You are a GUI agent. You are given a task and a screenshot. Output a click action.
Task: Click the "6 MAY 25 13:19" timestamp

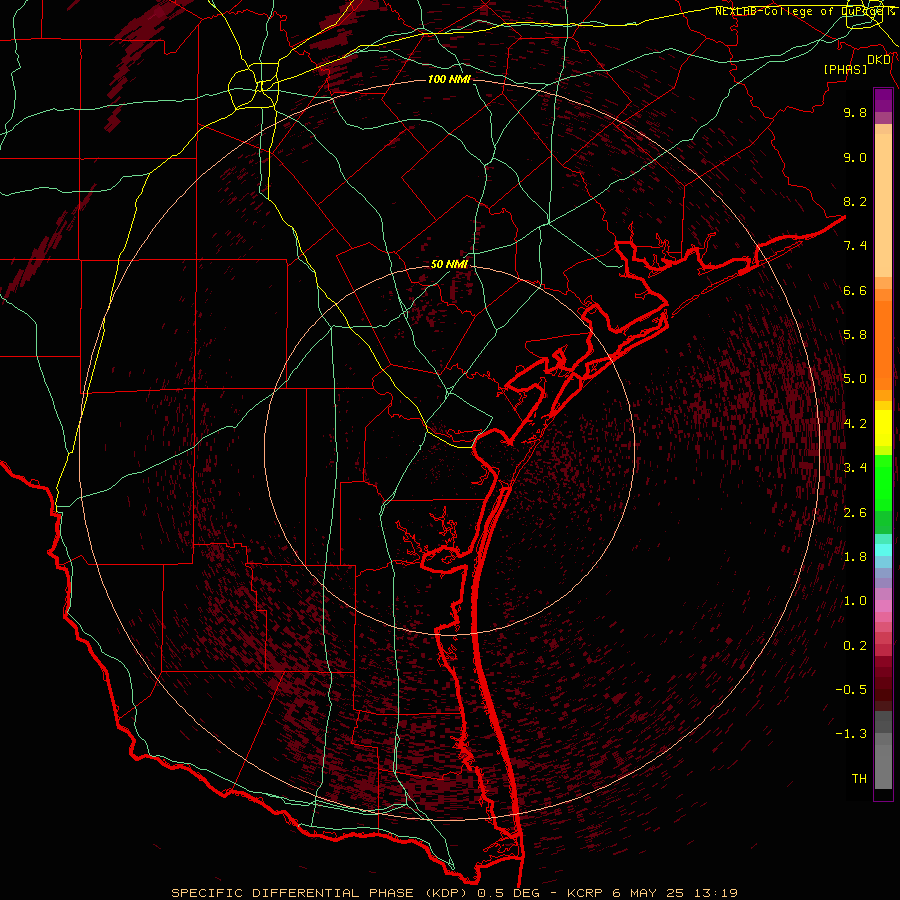pyautogui.click(x=675, y=893)
